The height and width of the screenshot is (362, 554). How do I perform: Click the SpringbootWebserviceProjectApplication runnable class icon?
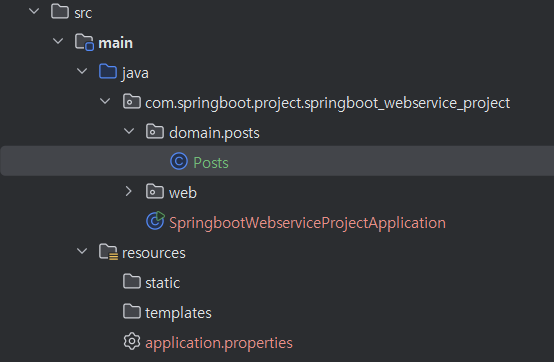(155, 221)
